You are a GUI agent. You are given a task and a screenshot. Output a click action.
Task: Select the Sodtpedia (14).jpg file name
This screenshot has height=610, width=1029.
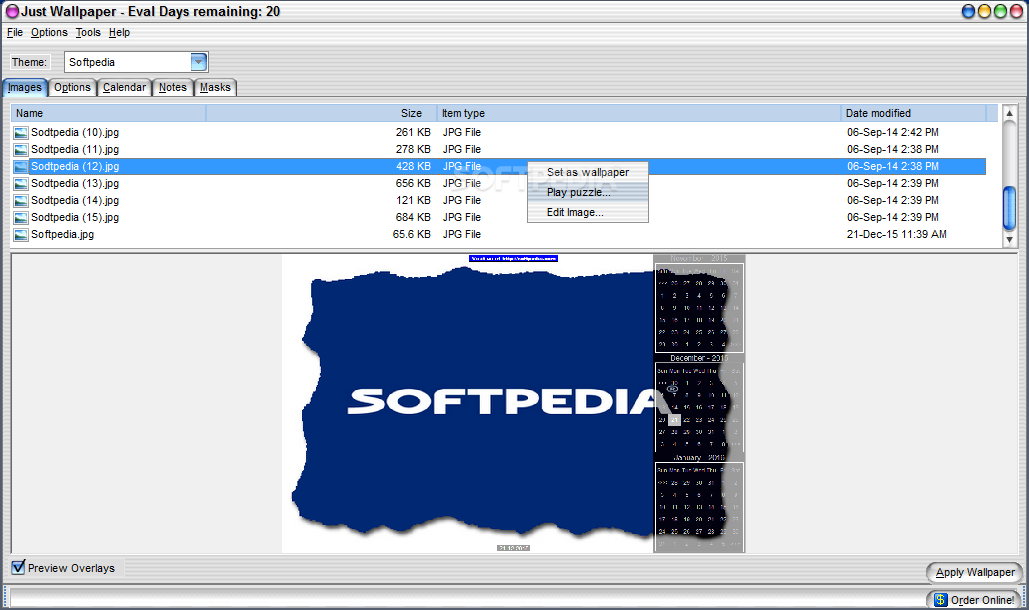click(75, 201)
